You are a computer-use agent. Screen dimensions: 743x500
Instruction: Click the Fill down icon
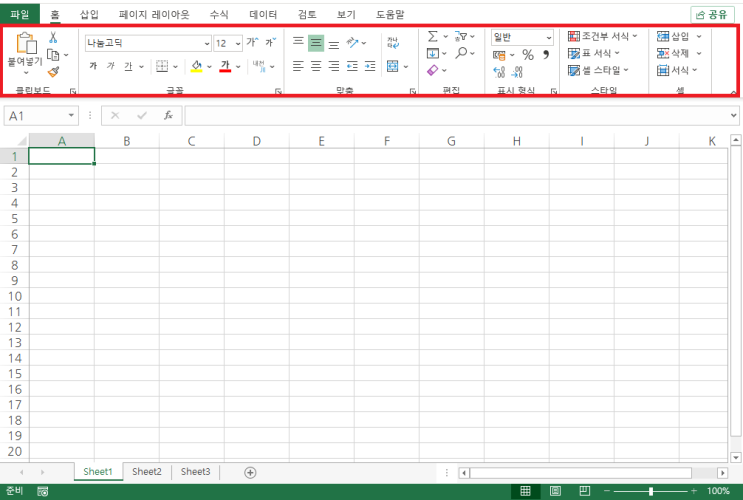[433, 53]
